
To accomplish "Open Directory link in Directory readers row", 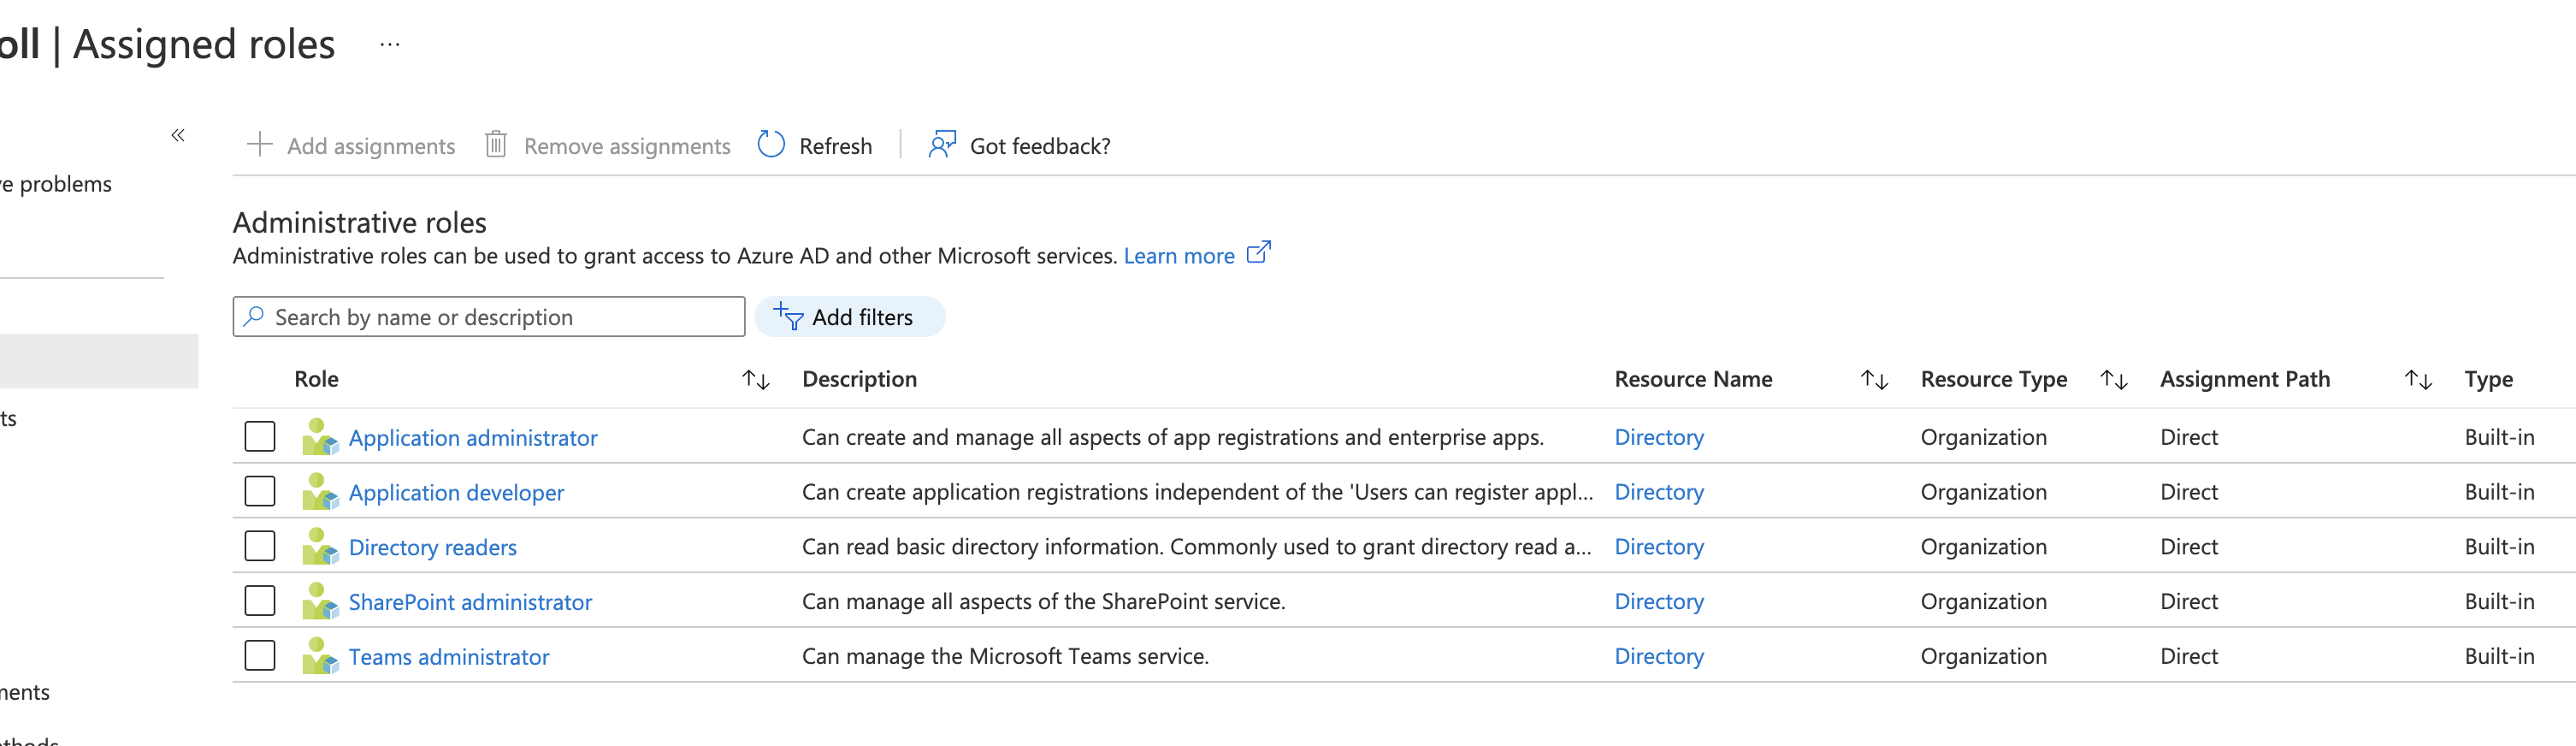I will point(1659,546).
